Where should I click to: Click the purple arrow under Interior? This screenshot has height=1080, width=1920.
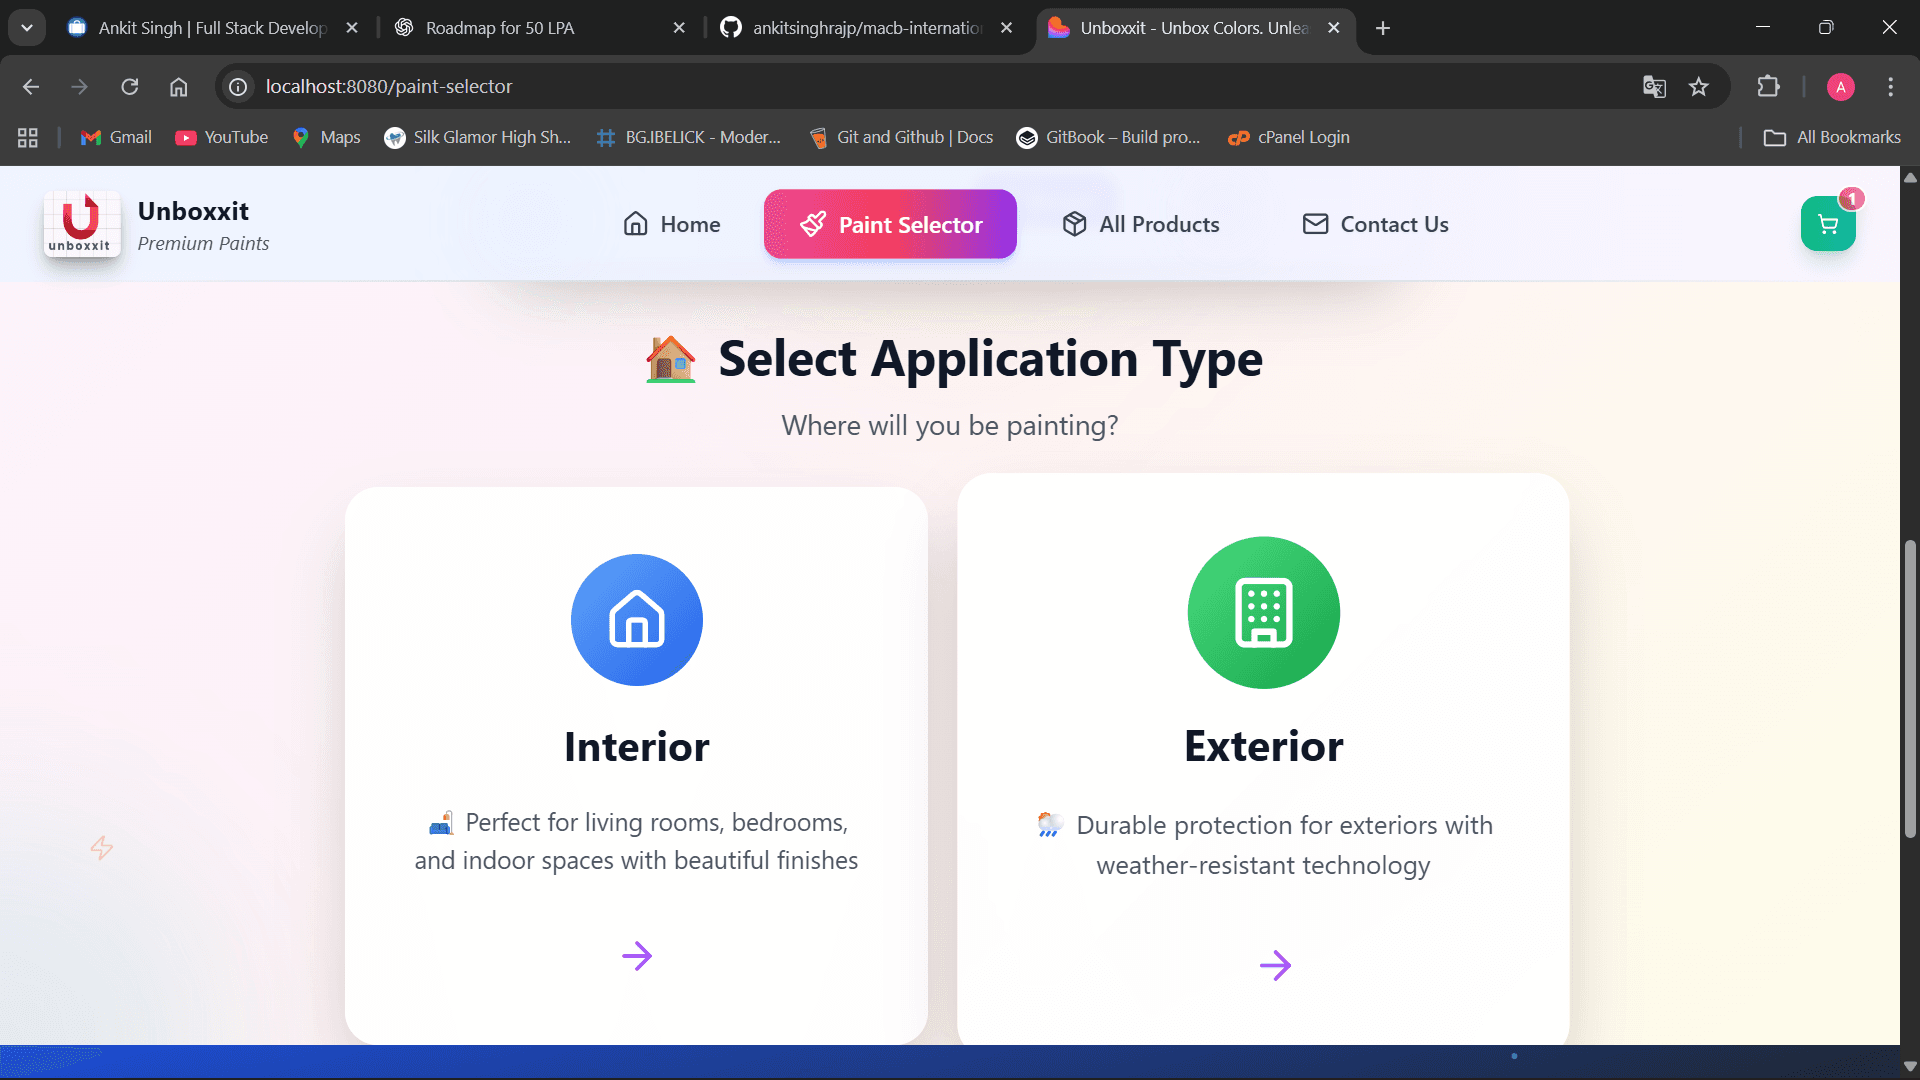636,956
